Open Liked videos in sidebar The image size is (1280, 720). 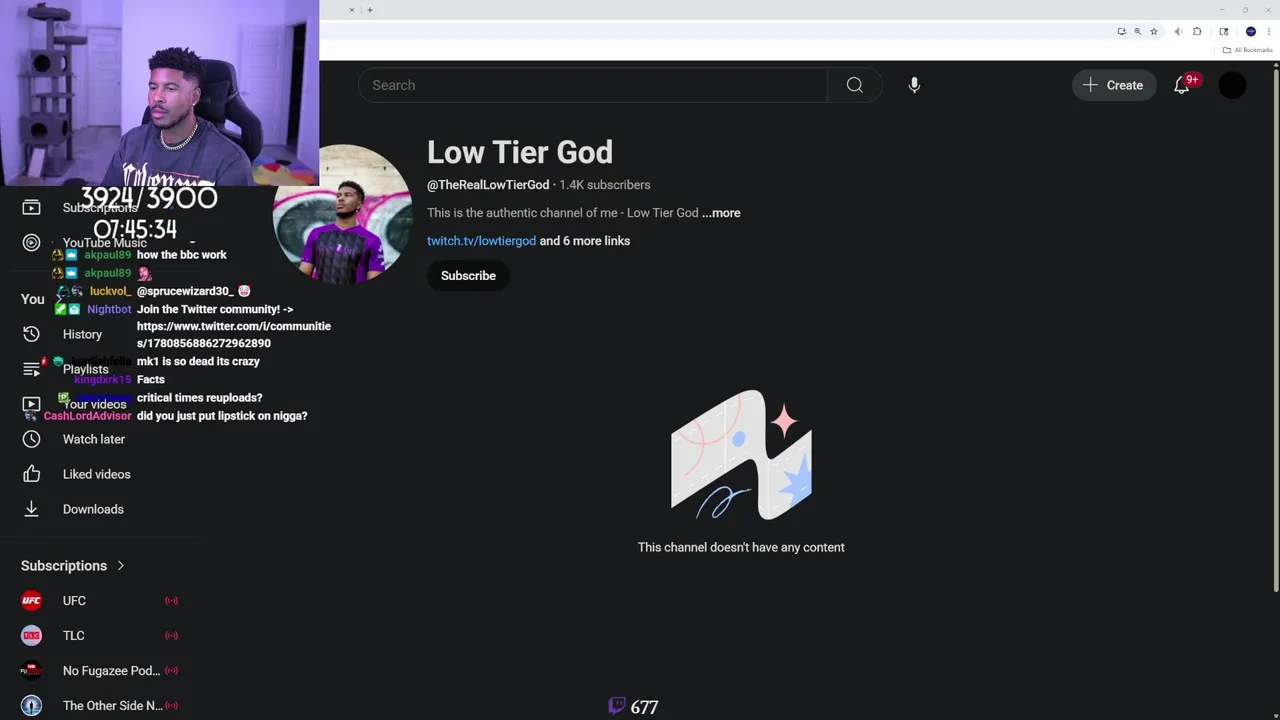point(96,474)
